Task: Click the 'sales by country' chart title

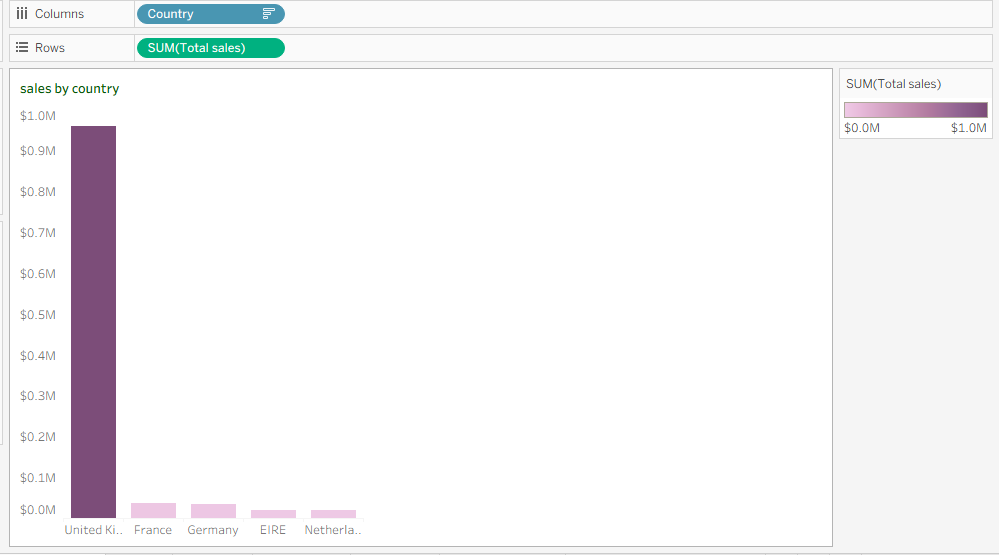Action: [69, 89]
